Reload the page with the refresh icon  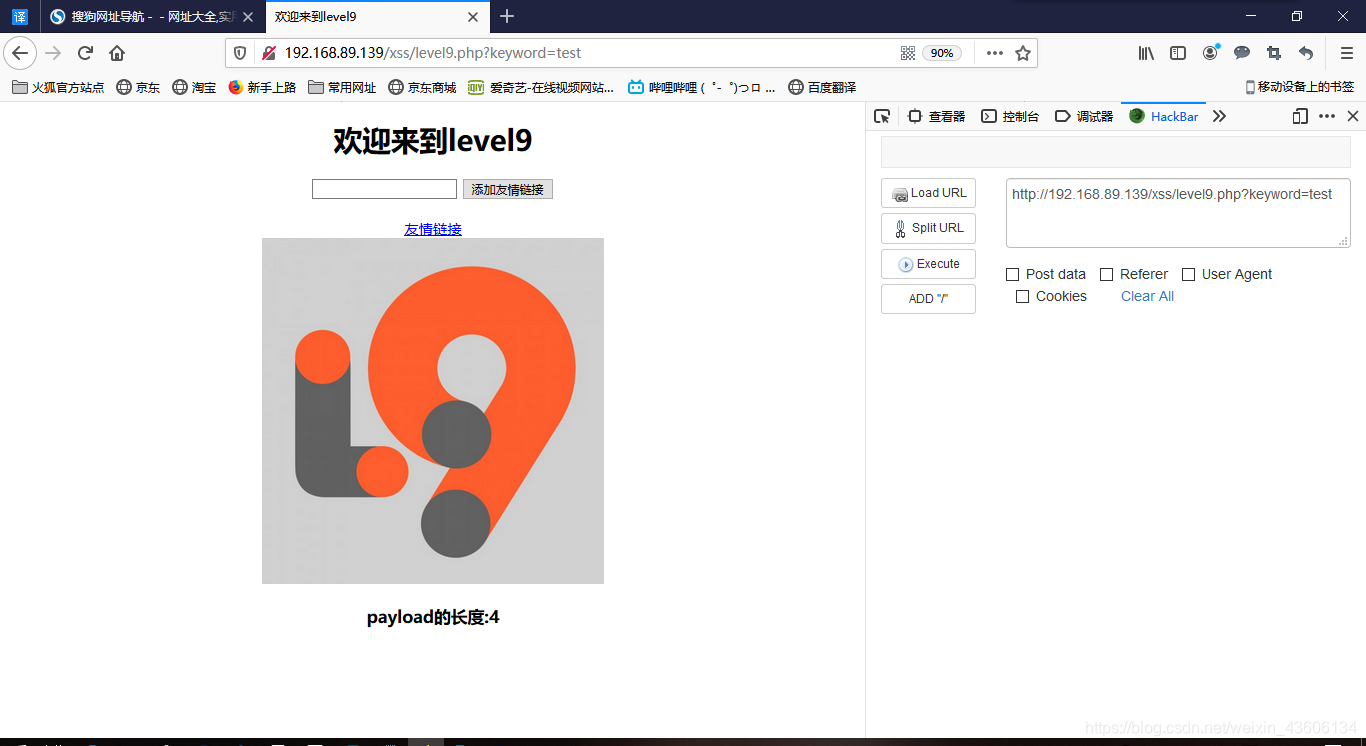[85, 53]
